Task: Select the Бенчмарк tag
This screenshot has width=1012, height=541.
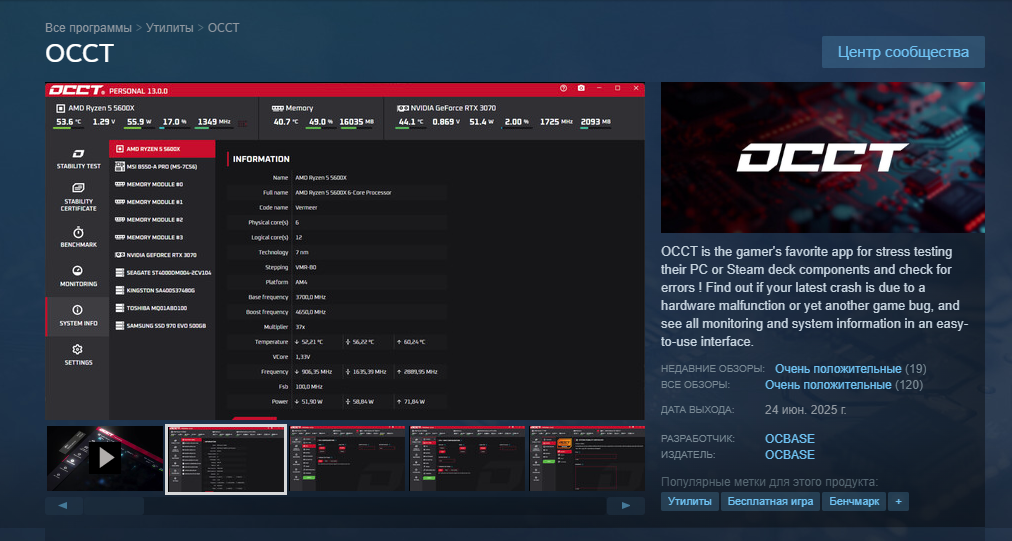Action: [854, 501]
